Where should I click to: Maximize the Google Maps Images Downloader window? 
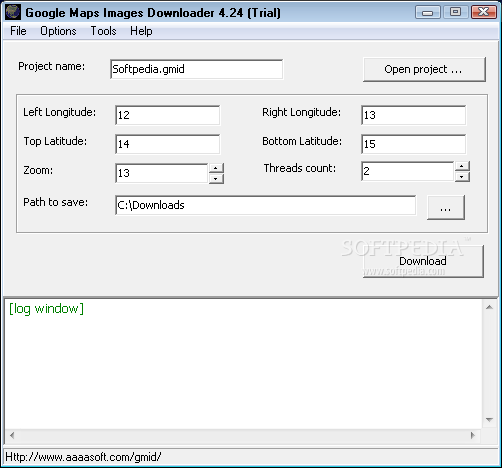pyautogui.click(x=455, y=13)
